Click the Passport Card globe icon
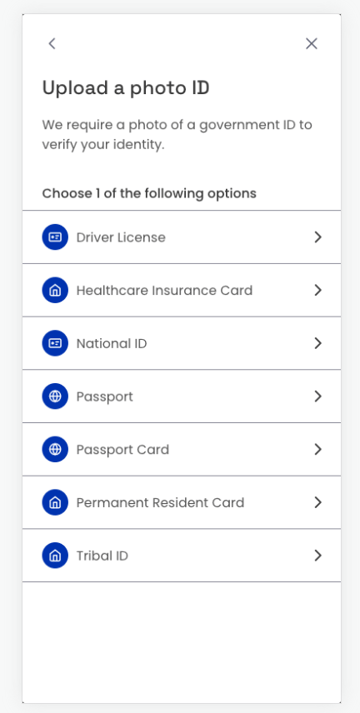Viewport: 360px width, 713px height. (x=55, y=449)
